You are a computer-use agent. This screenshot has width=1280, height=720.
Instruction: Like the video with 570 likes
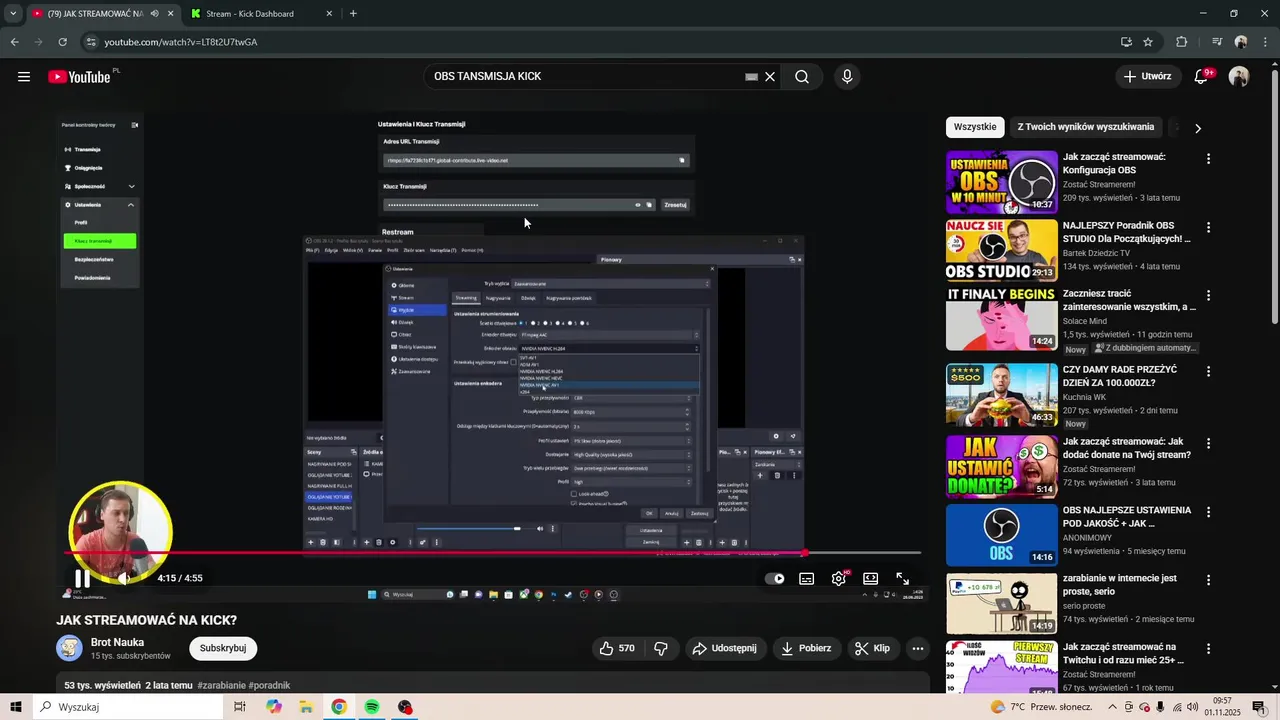coord(617,648)
